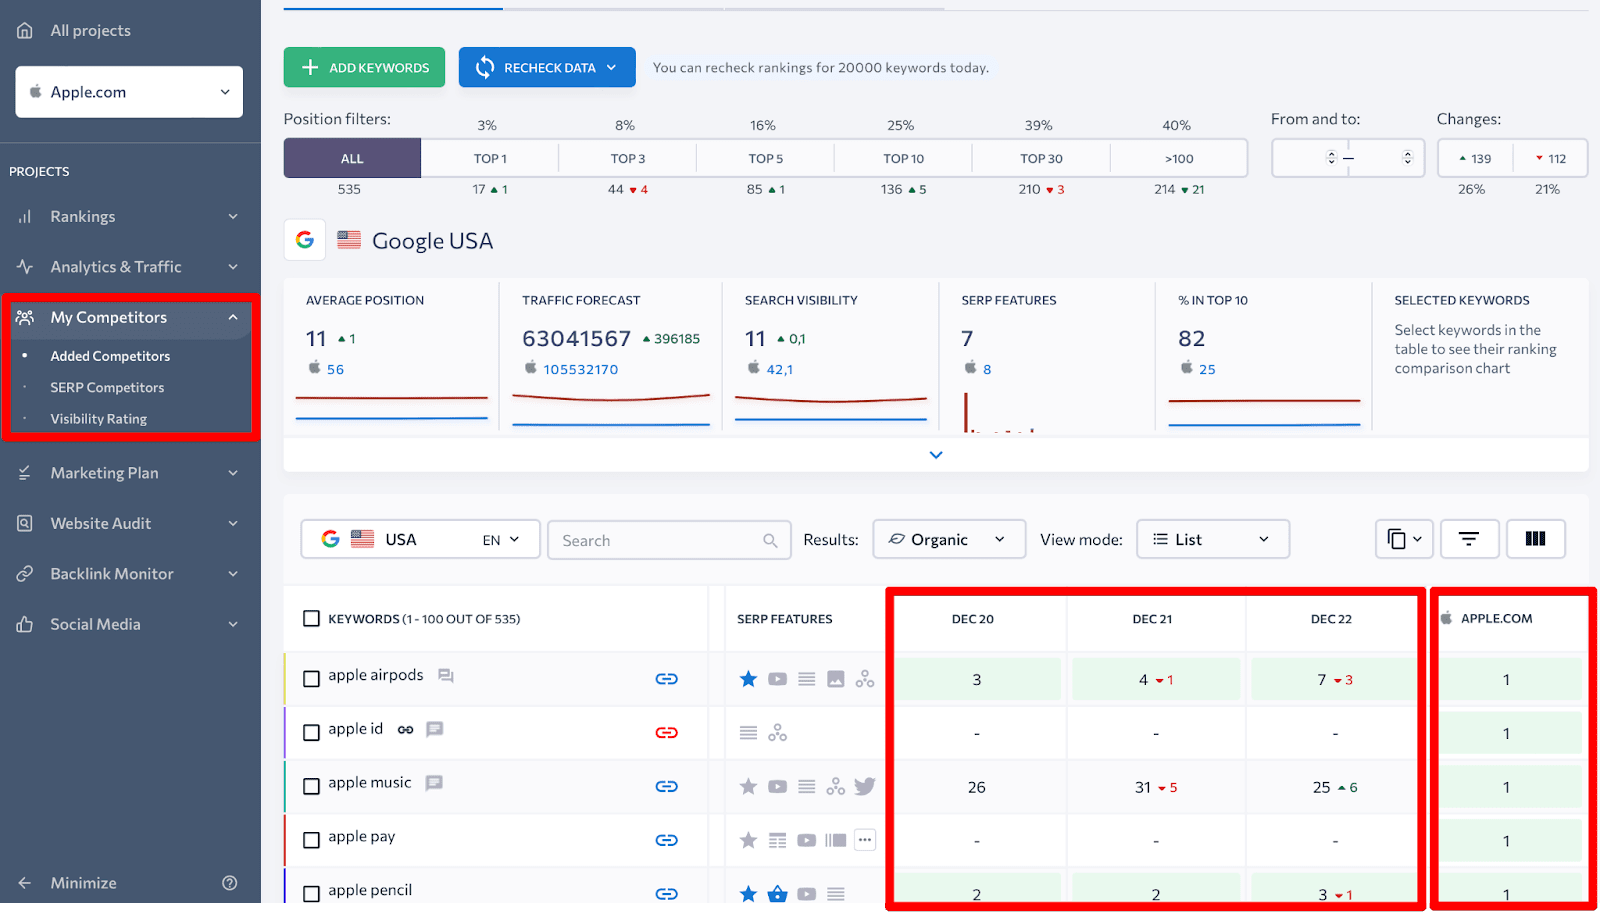Image resolution: width=1600 pixels, height=914 pixels.
Task: Open SERP Competitors in sidebar
Action: pyautogui.click(x=107, y=387)
